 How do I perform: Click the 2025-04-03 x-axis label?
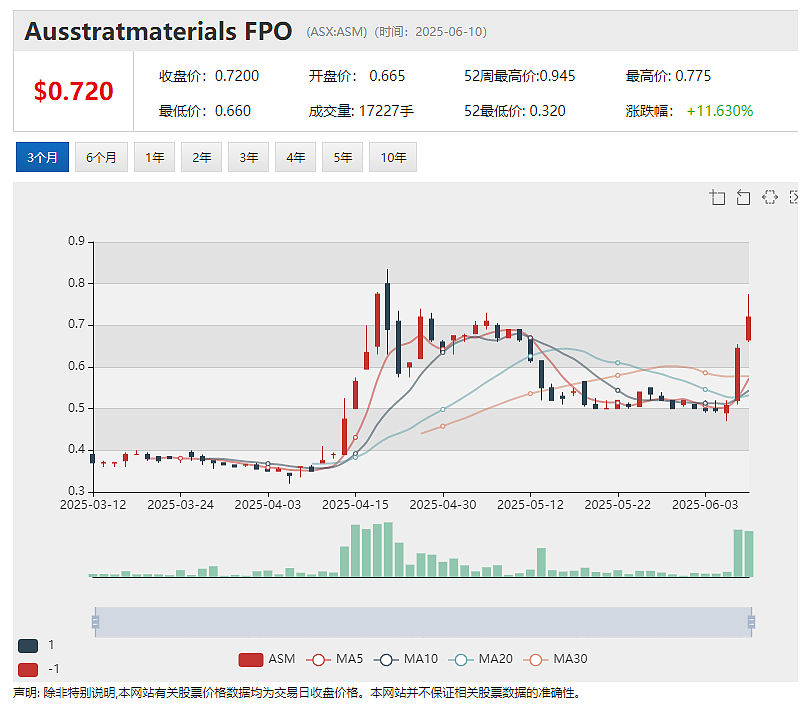pyautogui.click(x=268, y=504)
